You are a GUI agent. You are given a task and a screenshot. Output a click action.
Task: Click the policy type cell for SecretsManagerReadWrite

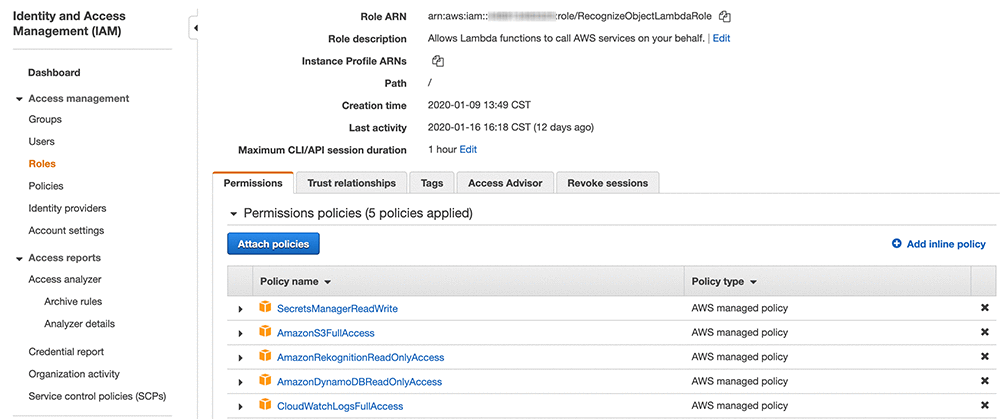[740, 308]
